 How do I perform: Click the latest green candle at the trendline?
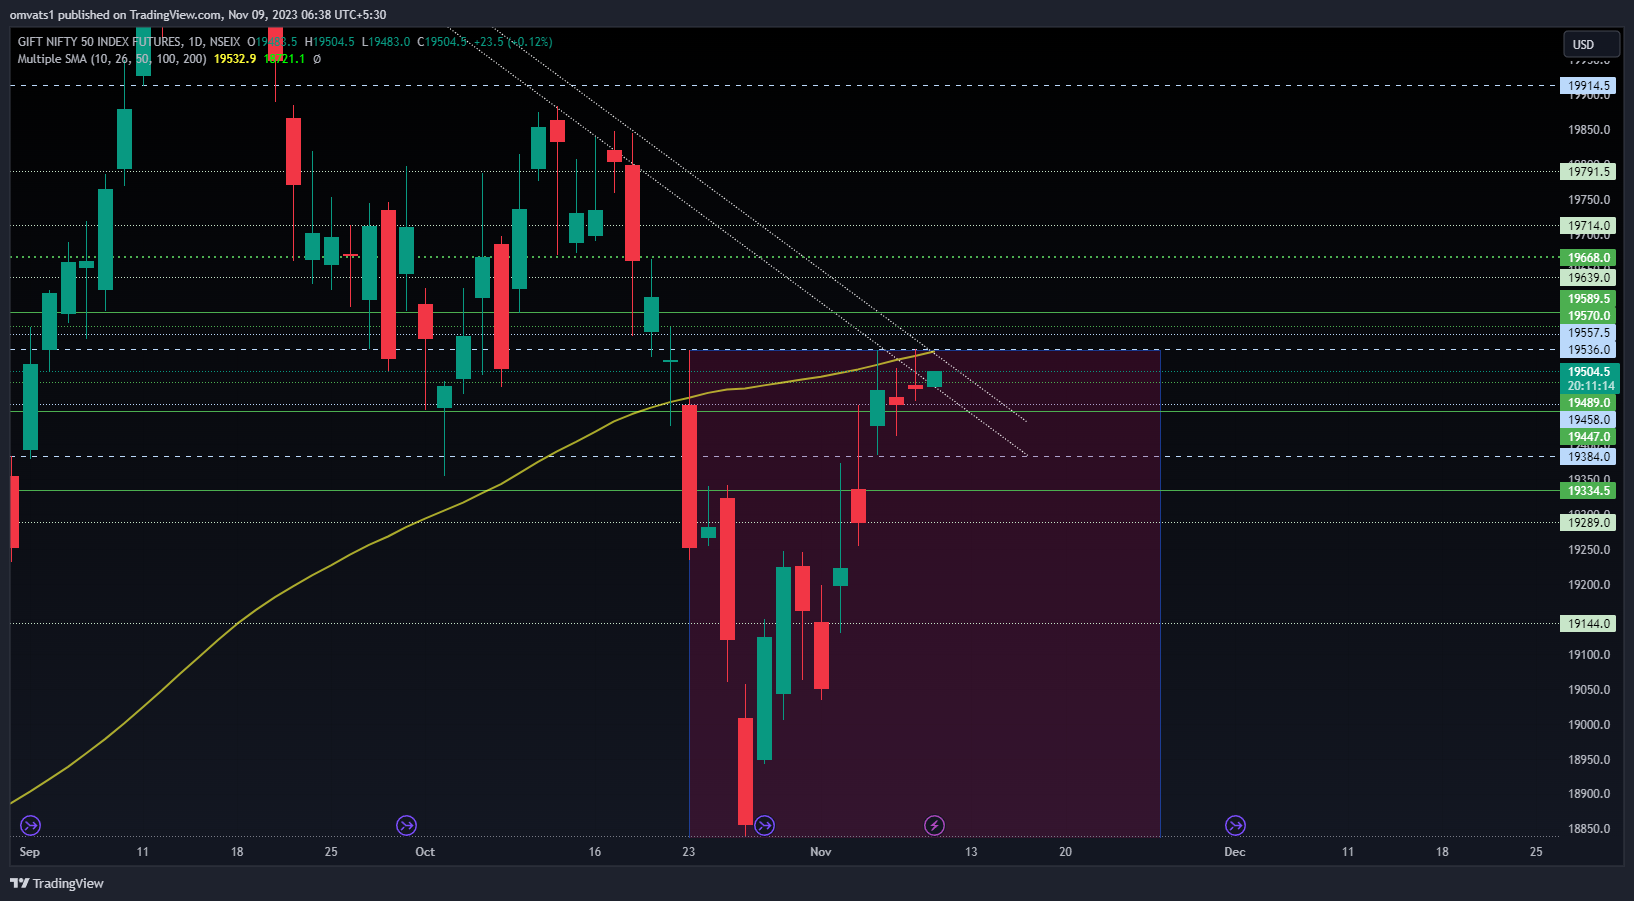tap(934, 379)
